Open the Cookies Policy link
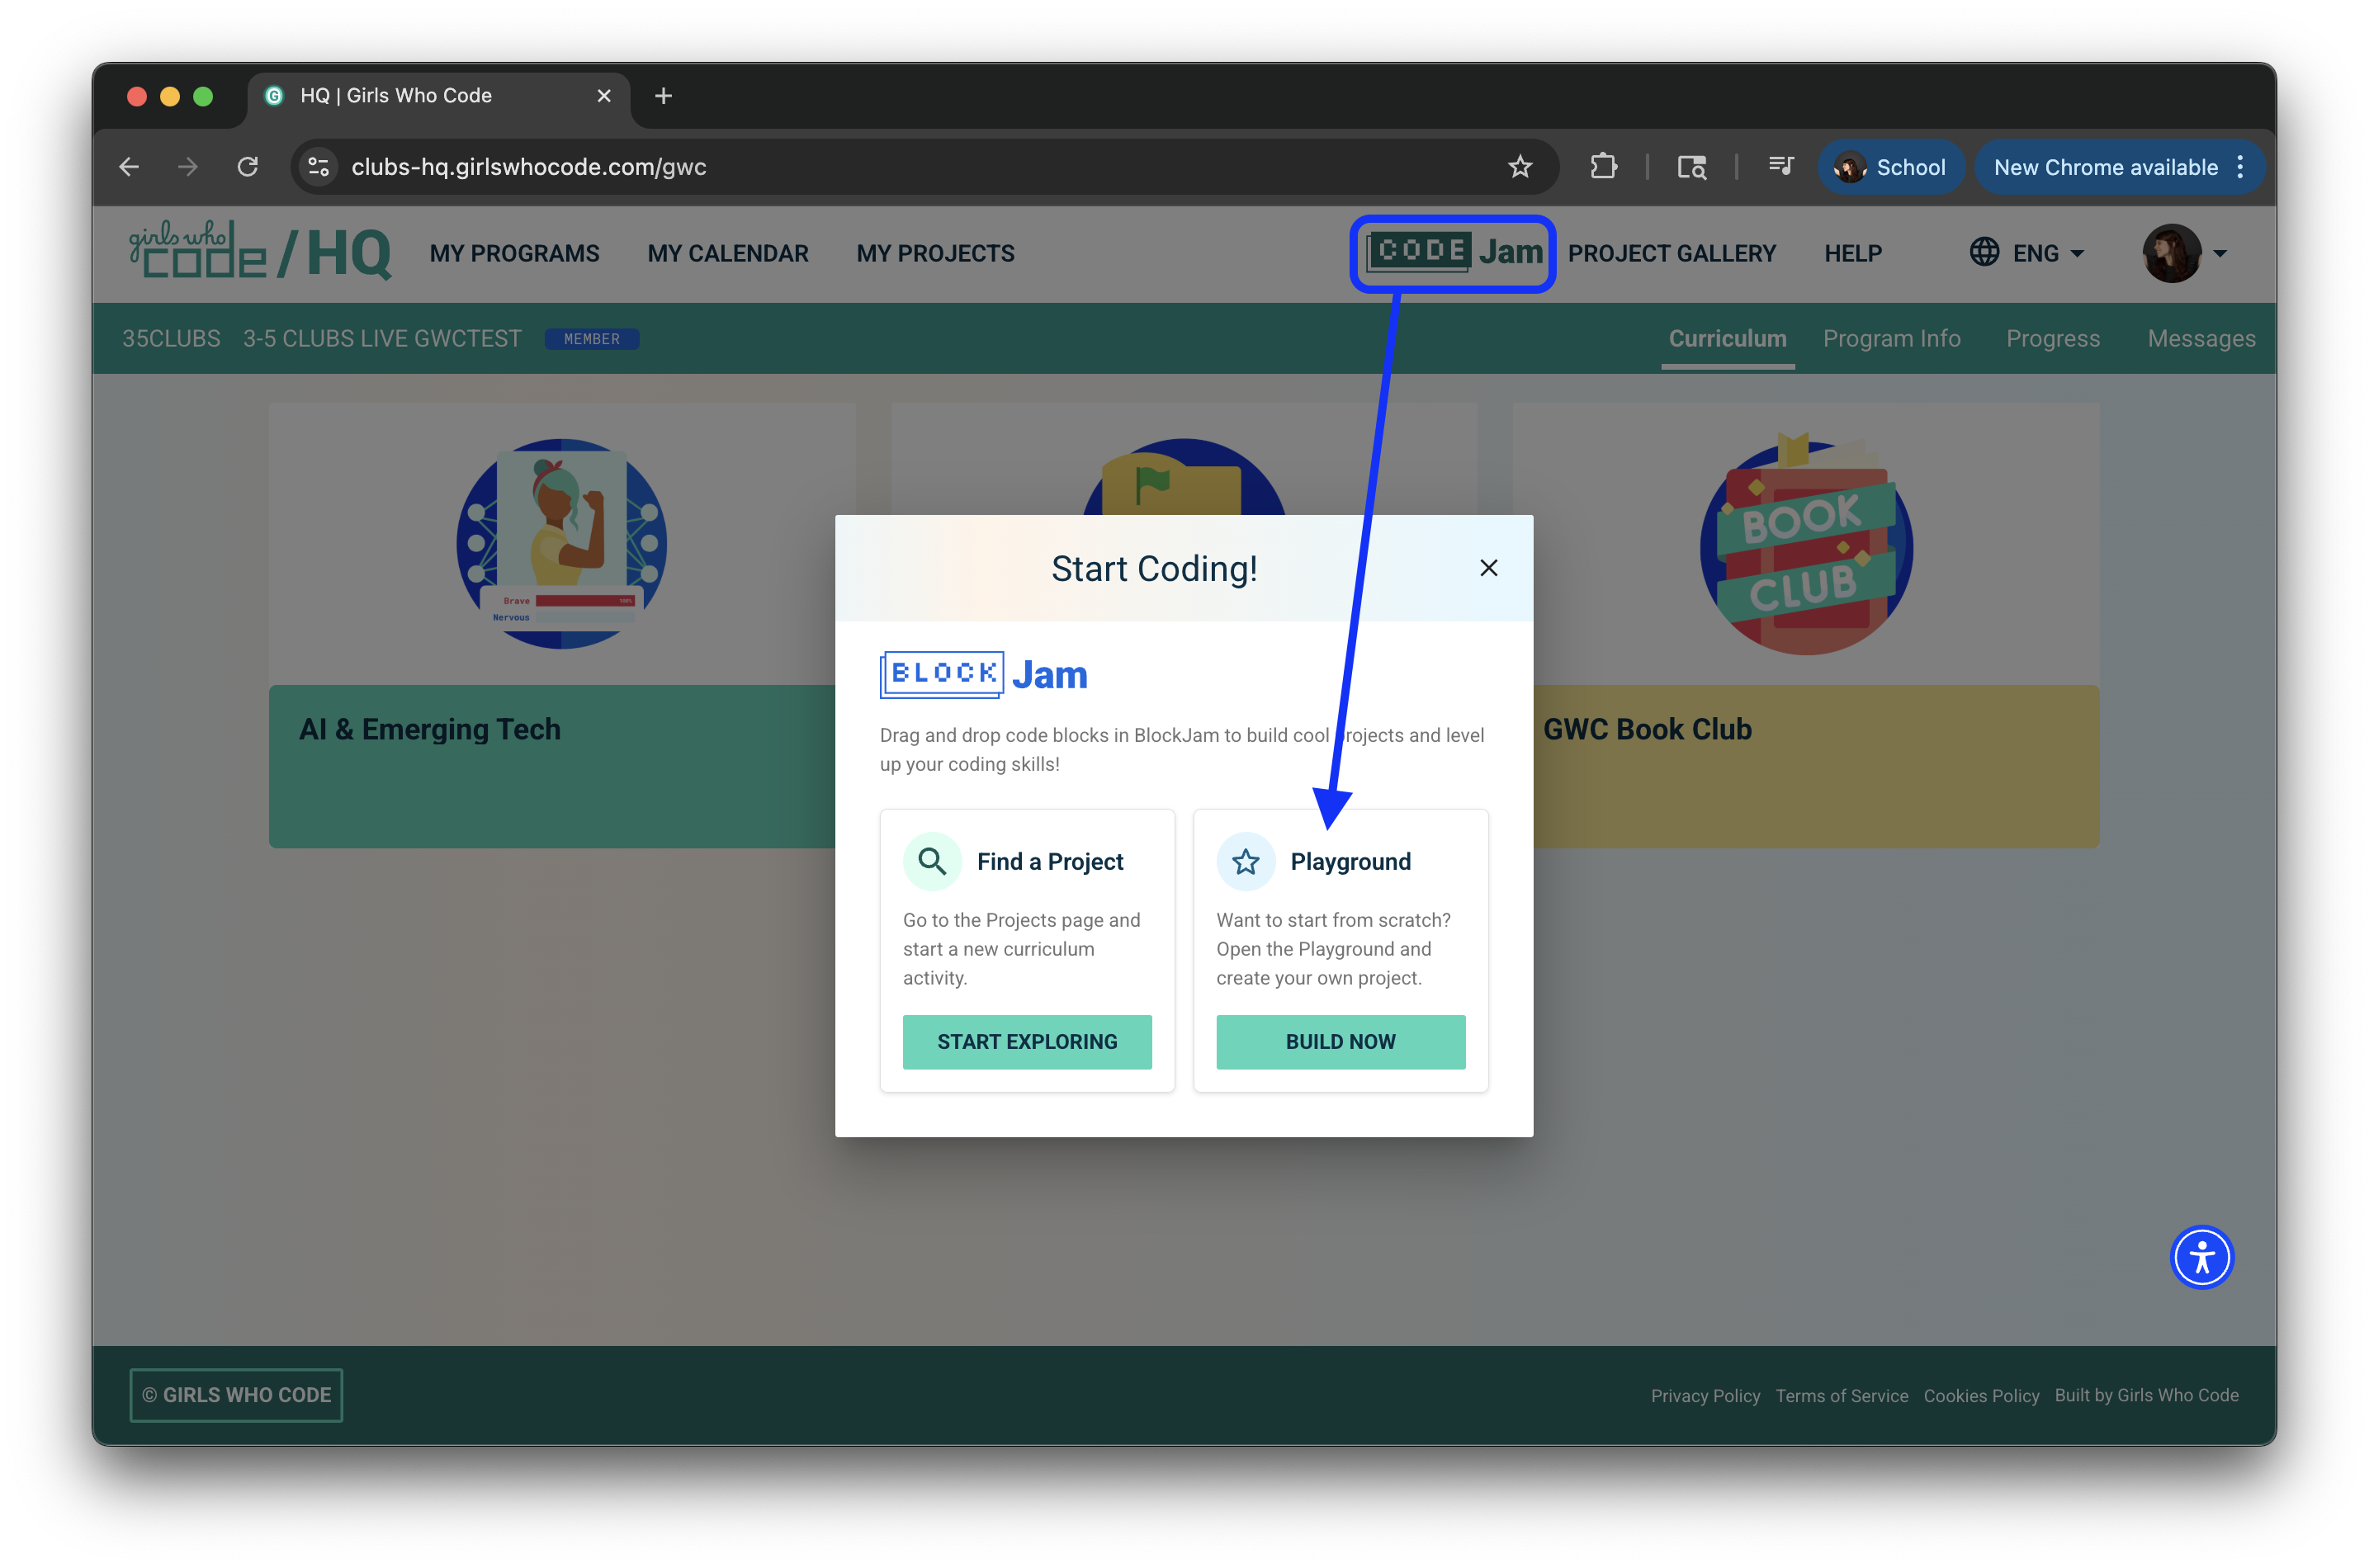 point(1981,1395)
